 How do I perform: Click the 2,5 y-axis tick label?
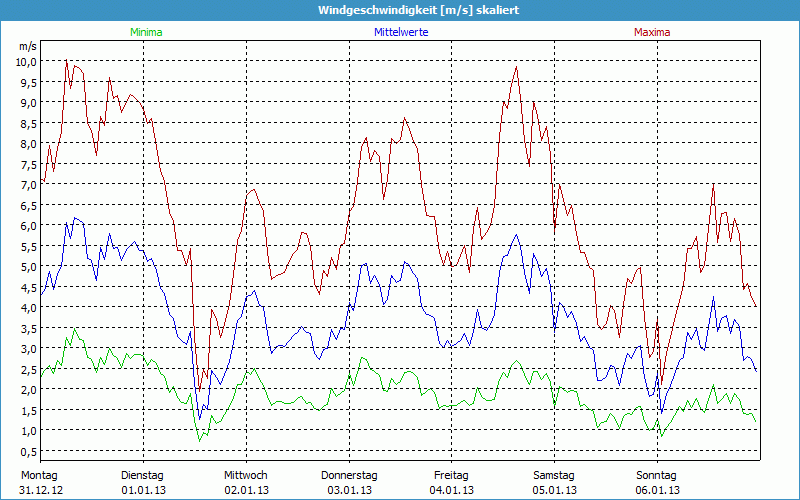(26, 369)
